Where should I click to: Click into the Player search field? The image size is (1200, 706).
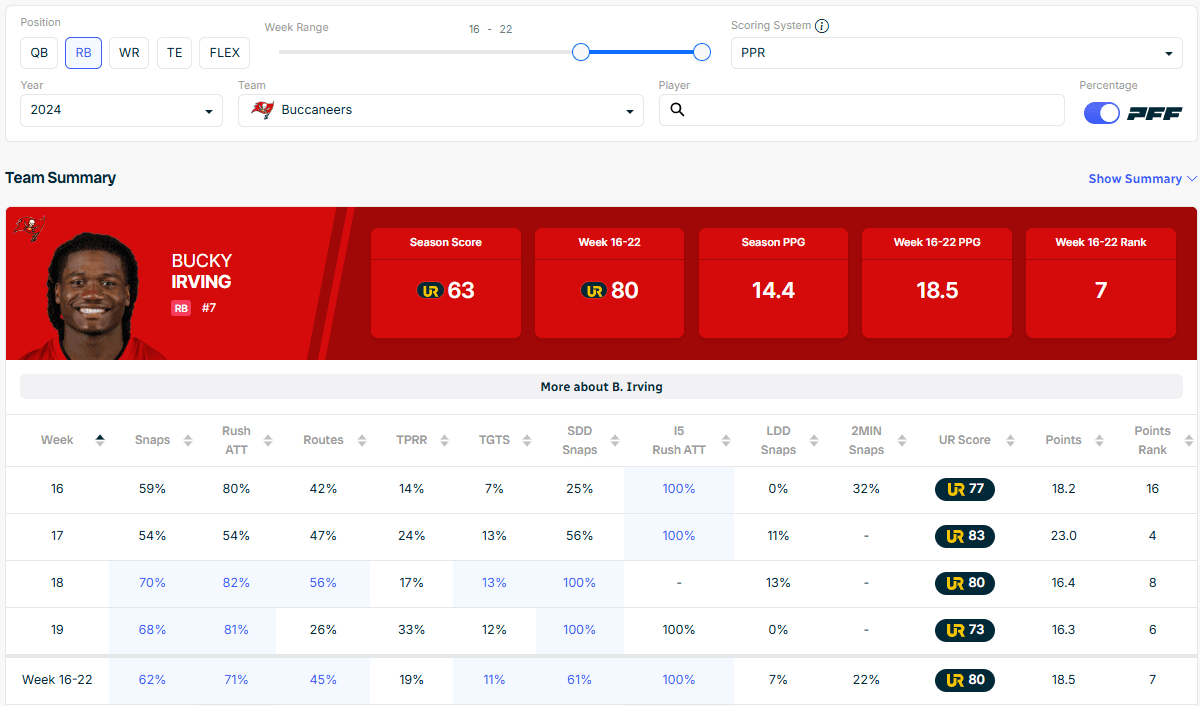[870, 110]
